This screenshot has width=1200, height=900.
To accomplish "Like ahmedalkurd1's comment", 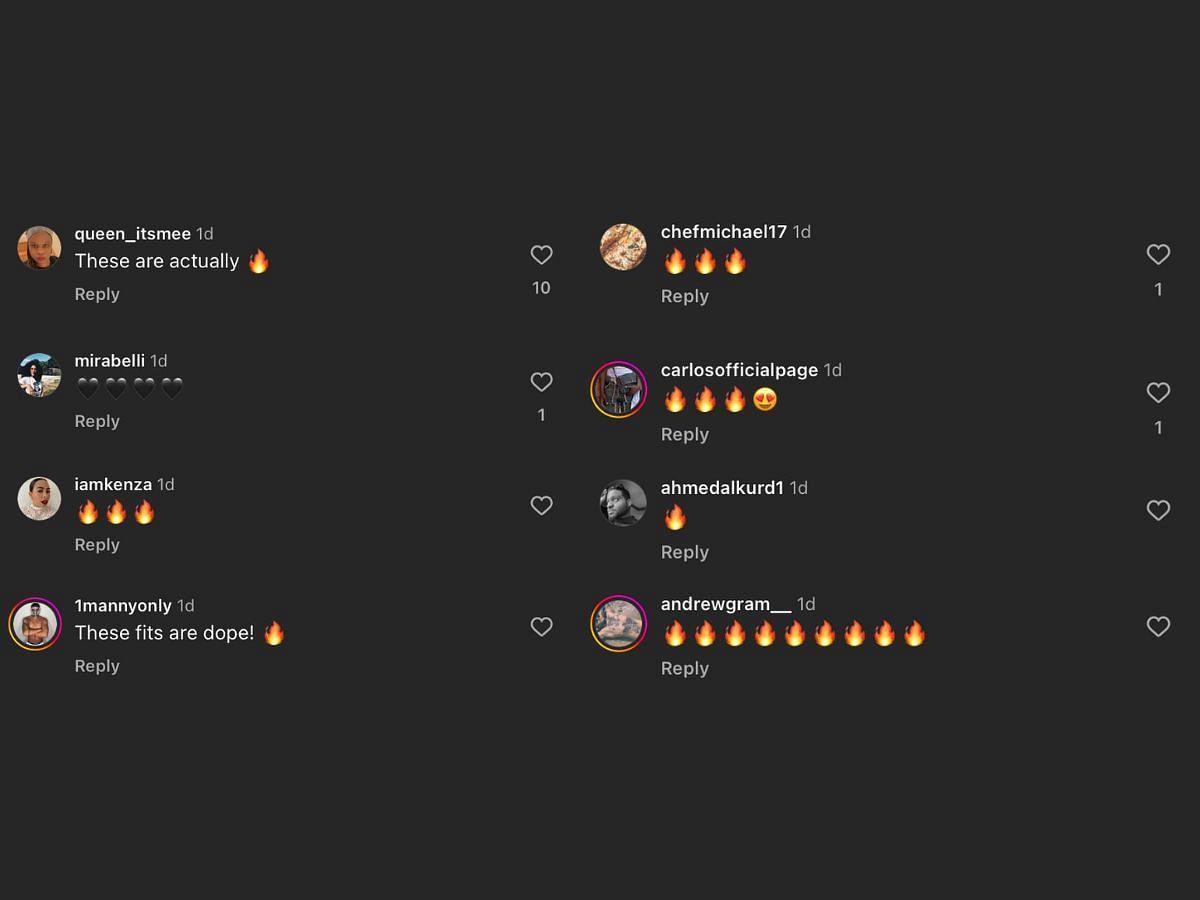I will point(1158,511).
